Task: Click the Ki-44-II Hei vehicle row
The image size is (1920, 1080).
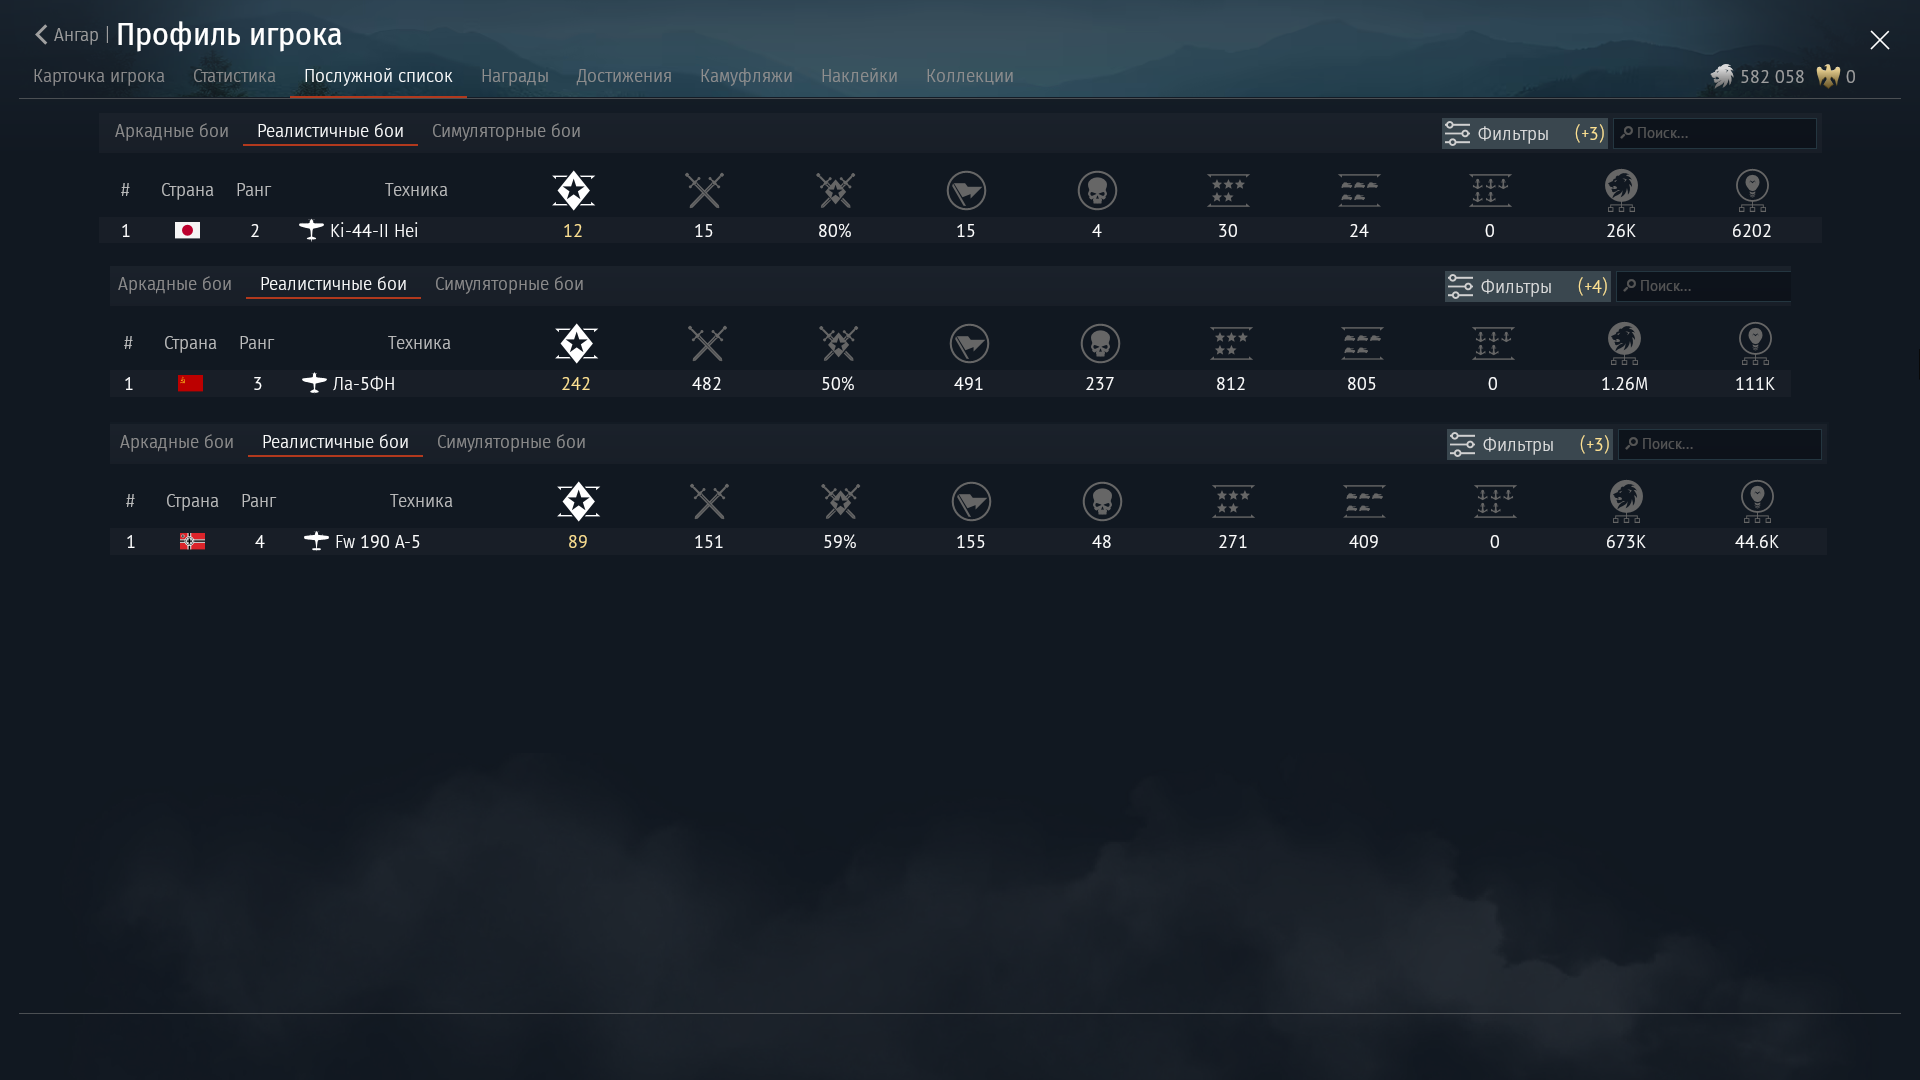Action: coord(373,231)
